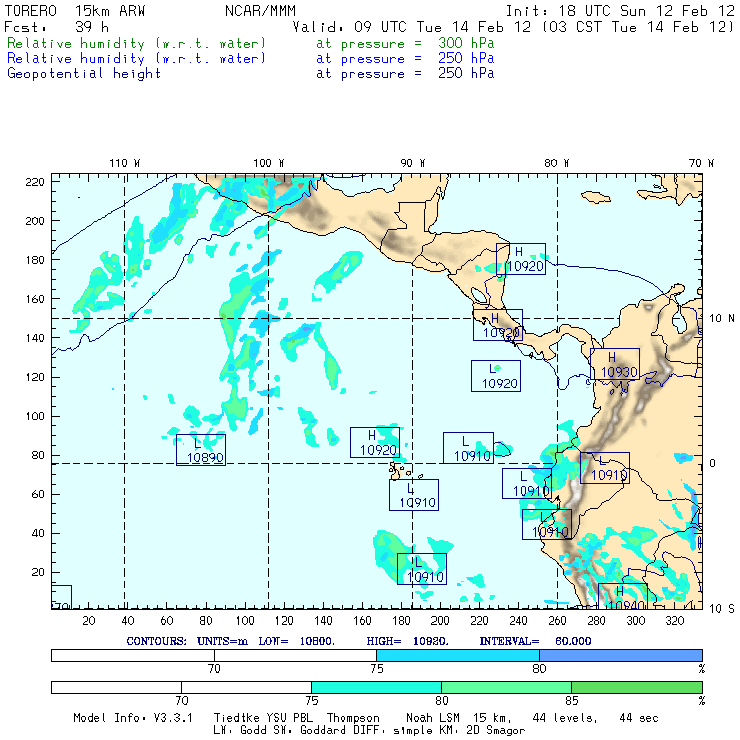Image resolution: width=740 pixels, height=740 pixels.
Task: Click the "Tiedtke" model scheme text
Action: click(236, 718)
